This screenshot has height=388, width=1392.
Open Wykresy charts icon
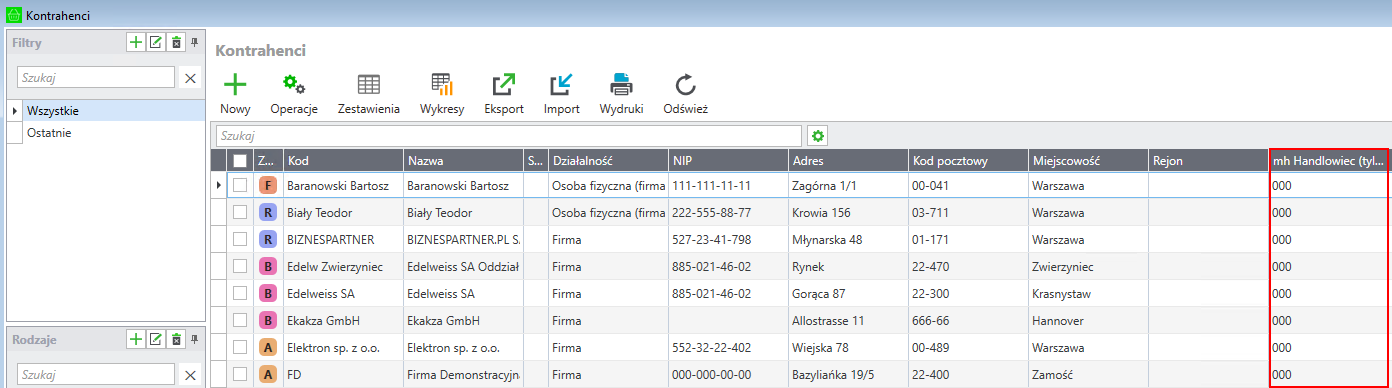pos(442,85)
